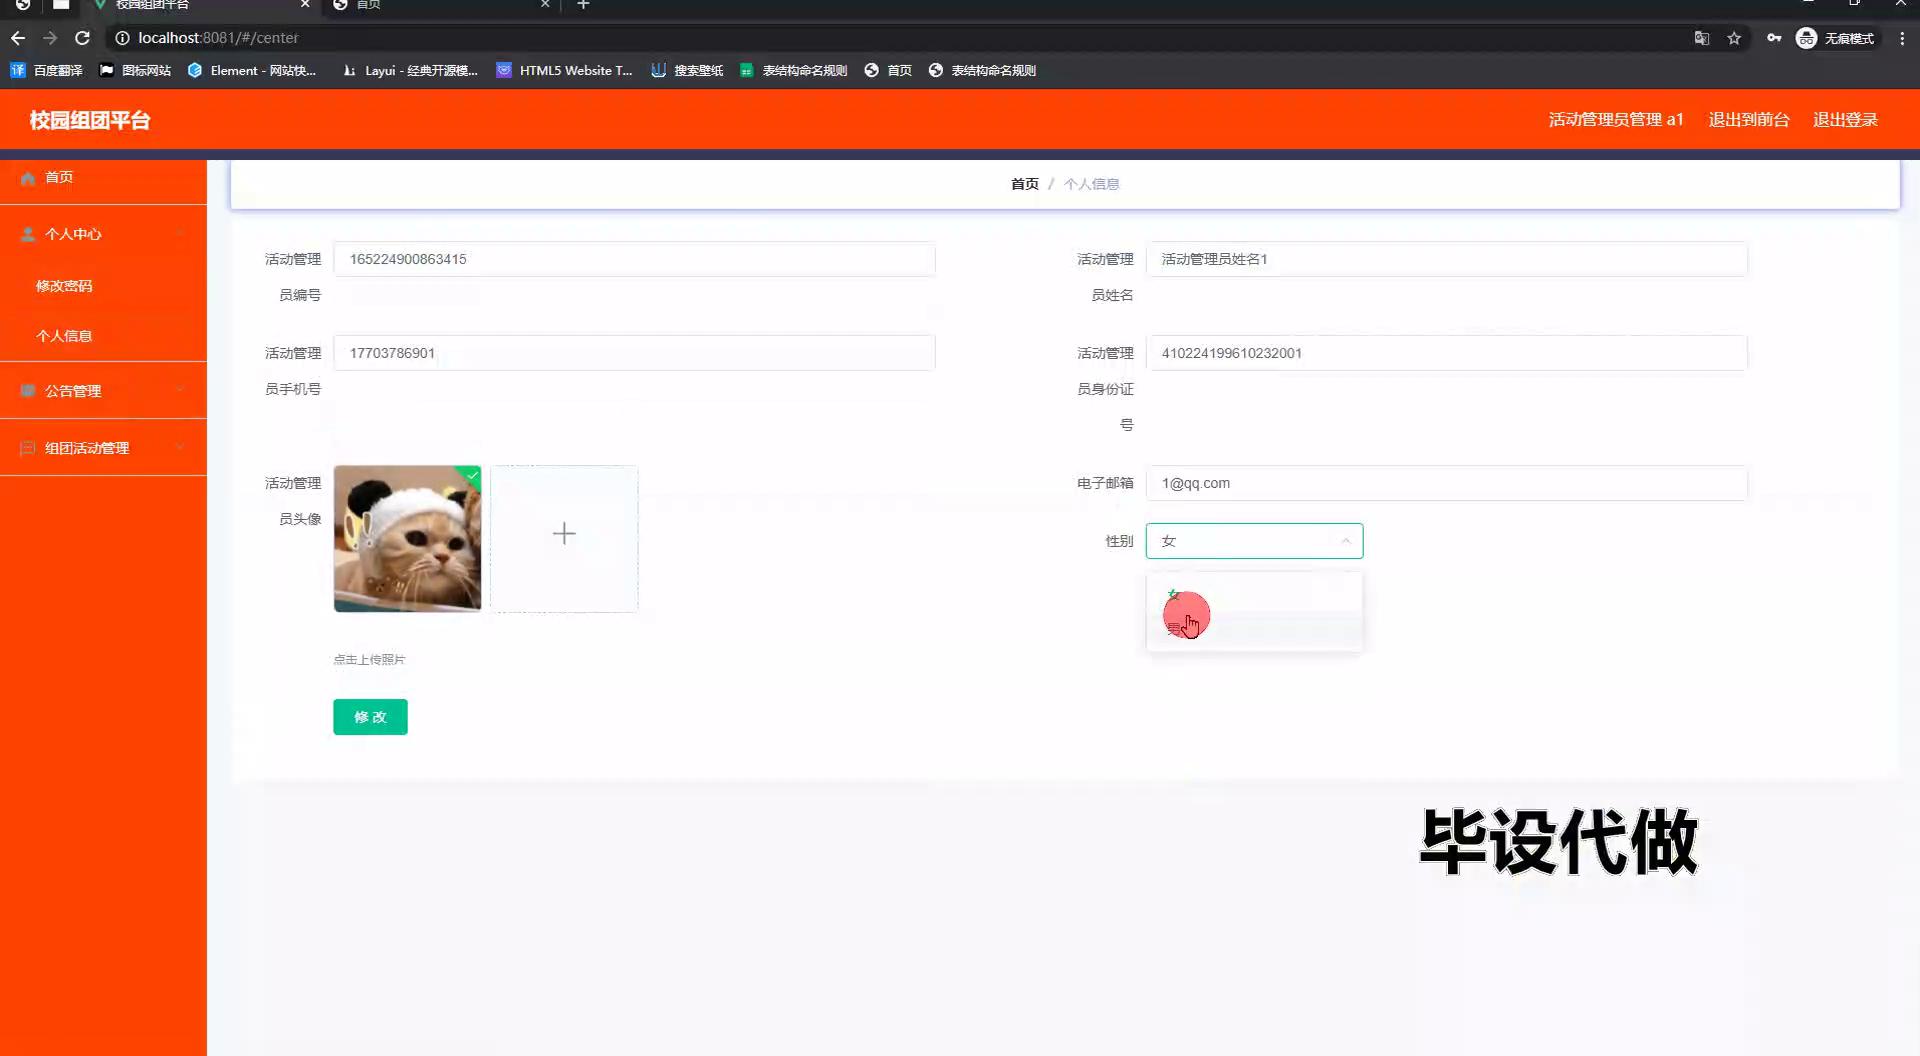Expand the 公告管理 sidebar menu

[103, 391]
